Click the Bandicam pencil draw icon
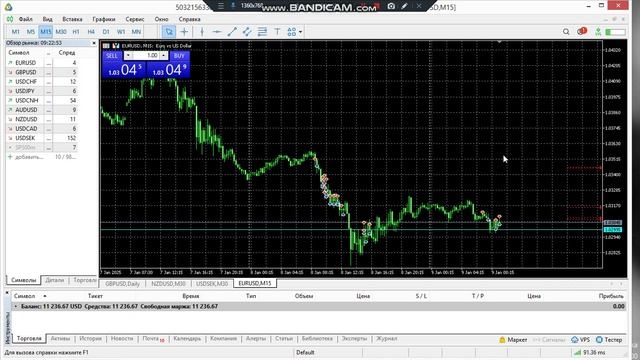Viewport: 640px width, 360px height. click(404, 6)
